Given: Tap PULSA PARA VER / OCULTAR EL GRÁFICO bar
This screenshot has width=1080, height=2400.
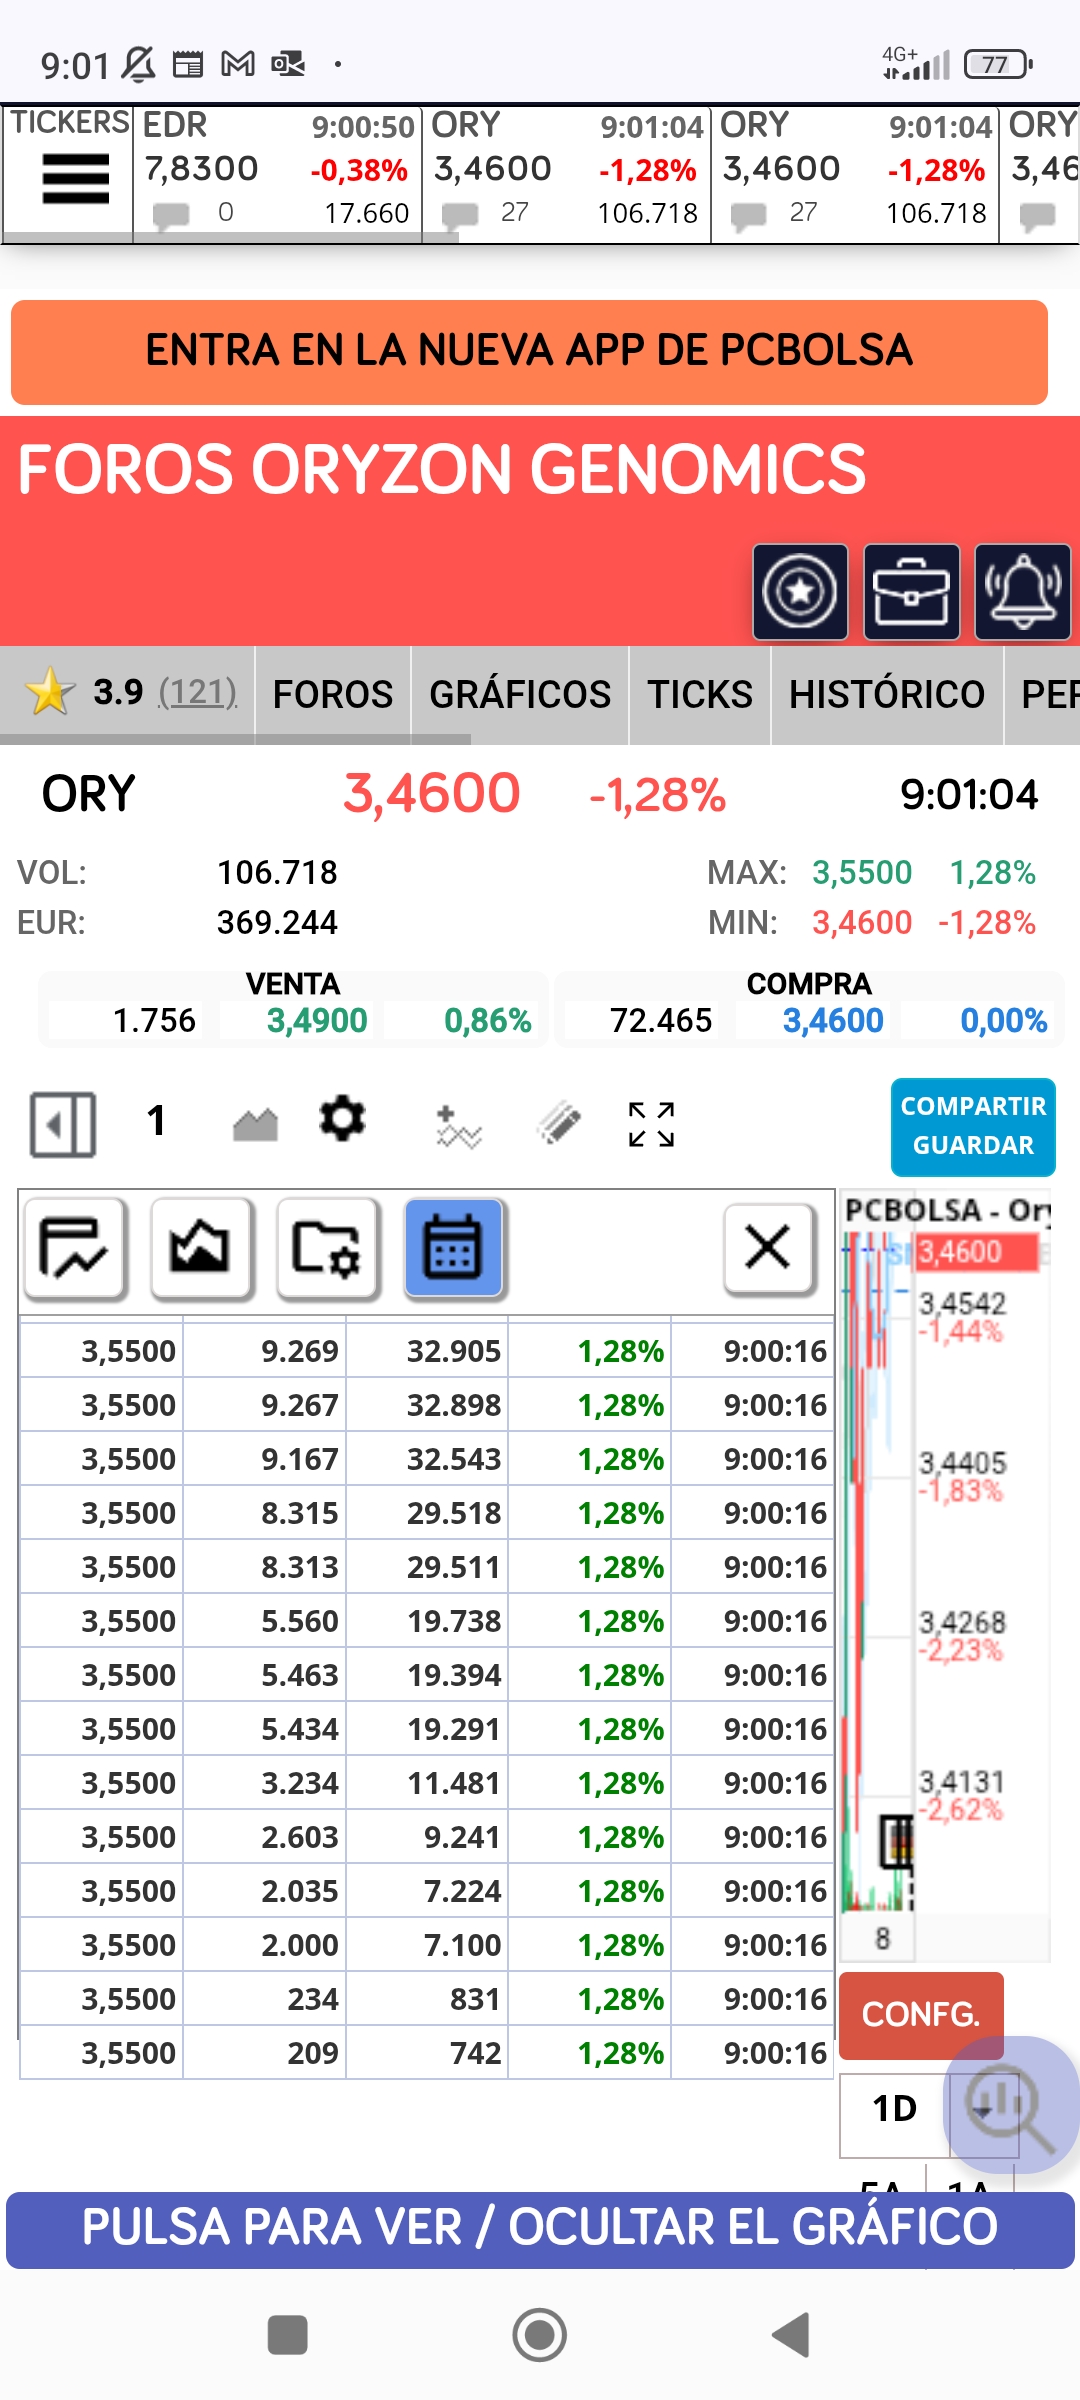Looking at the screenshot, I should 540,2228.
